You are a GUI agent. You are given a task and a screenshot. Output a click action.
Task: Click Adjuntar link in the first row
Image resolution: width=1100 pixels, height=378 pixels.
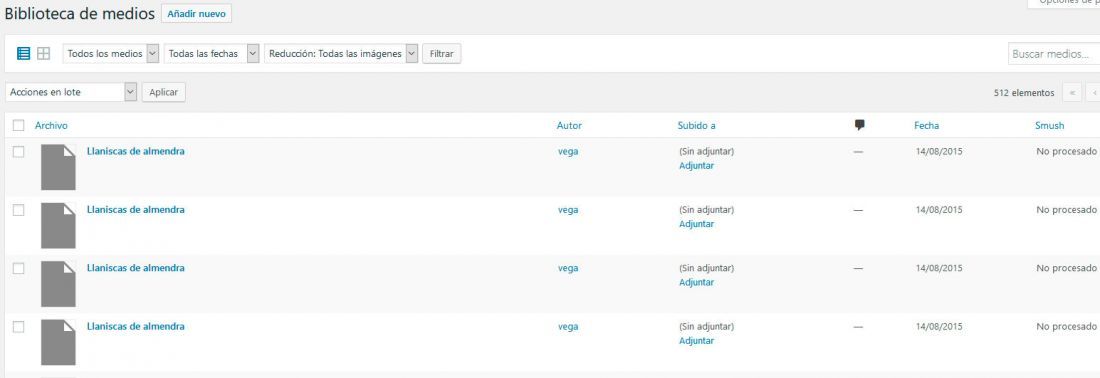pyautogui.click(x=696, y=166)
